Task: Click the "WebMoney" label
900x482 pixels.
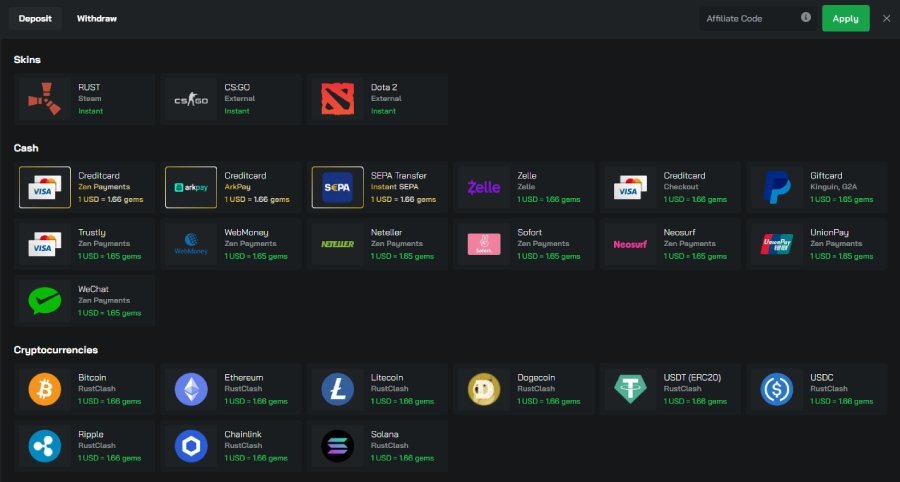Action: tap(246, 232)
